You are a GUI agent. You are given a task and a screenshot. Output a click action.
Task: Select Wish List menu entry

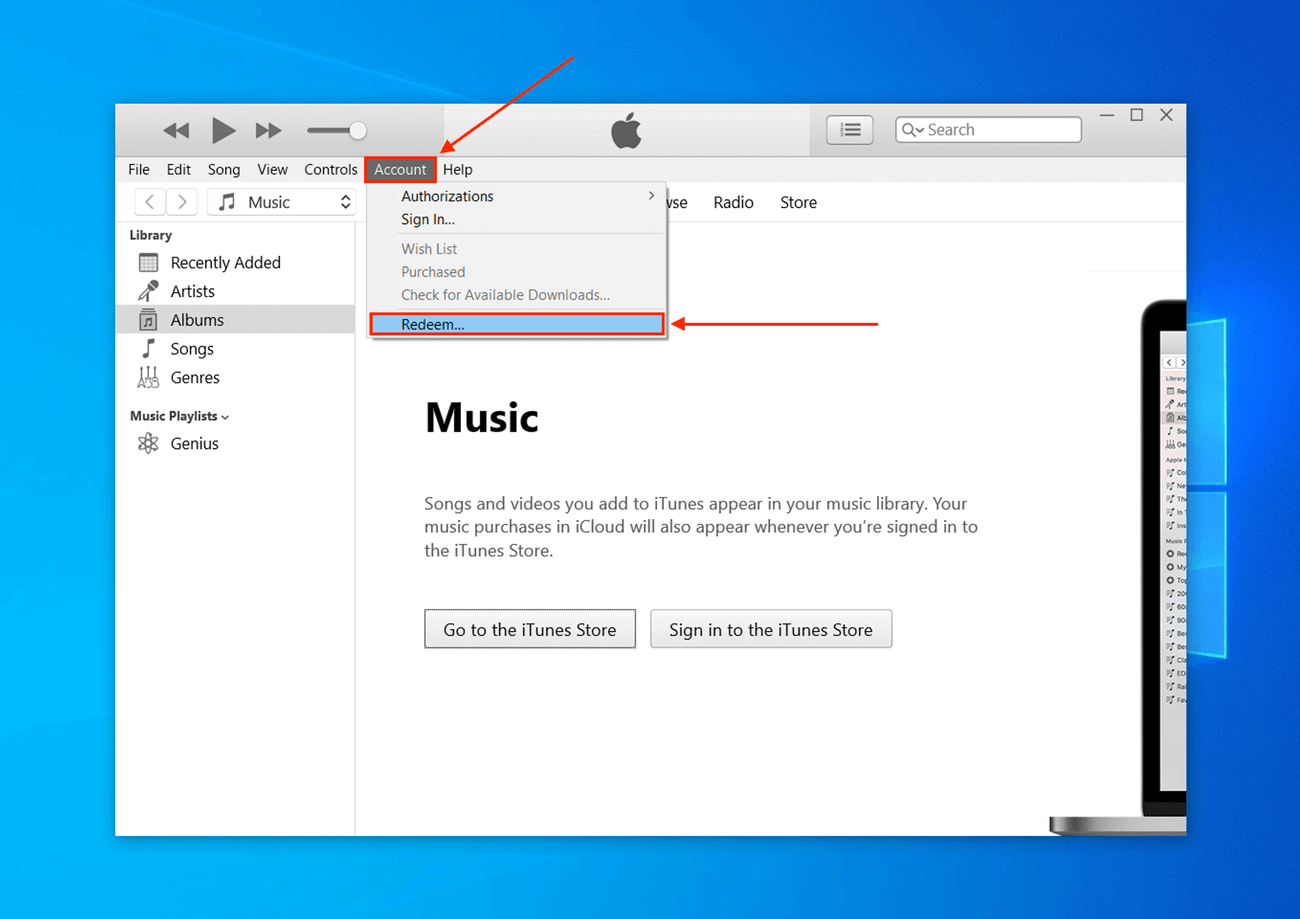tap(516, 248)
